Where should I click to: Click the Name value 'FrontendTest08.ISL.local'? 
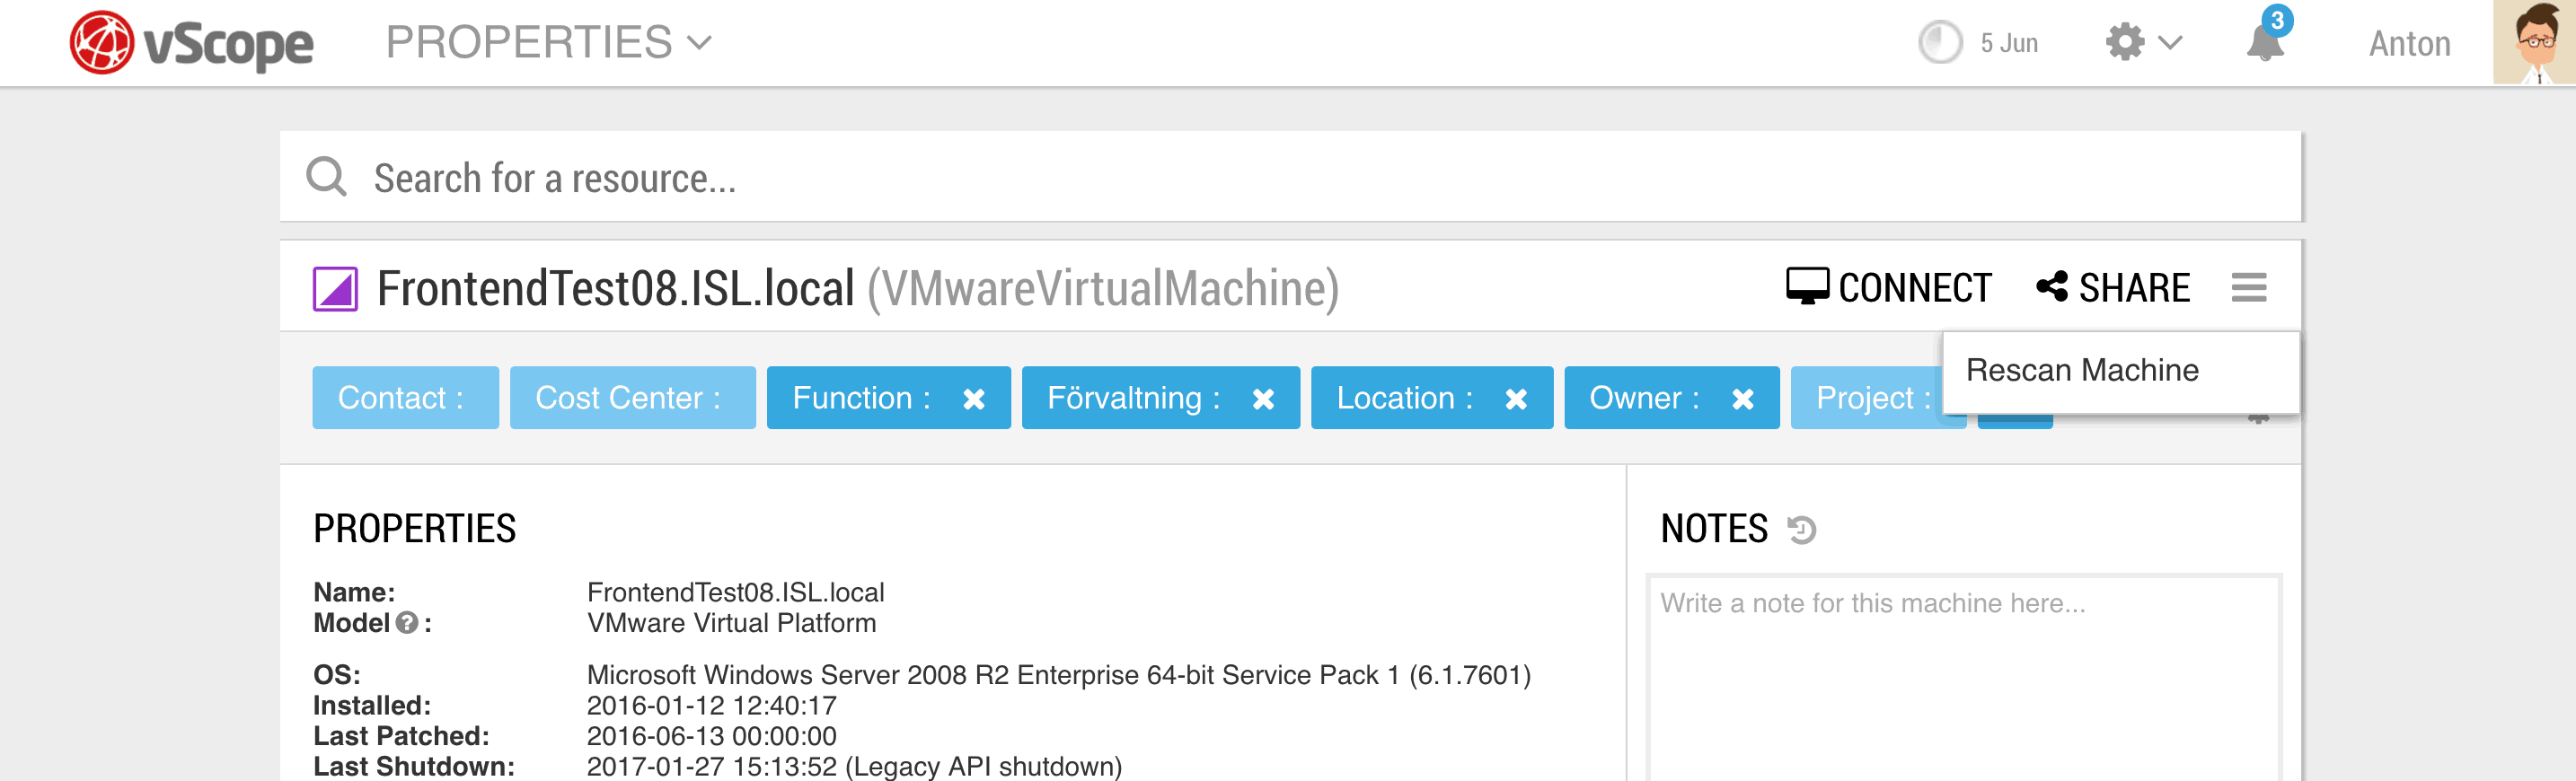coord(735,592)
